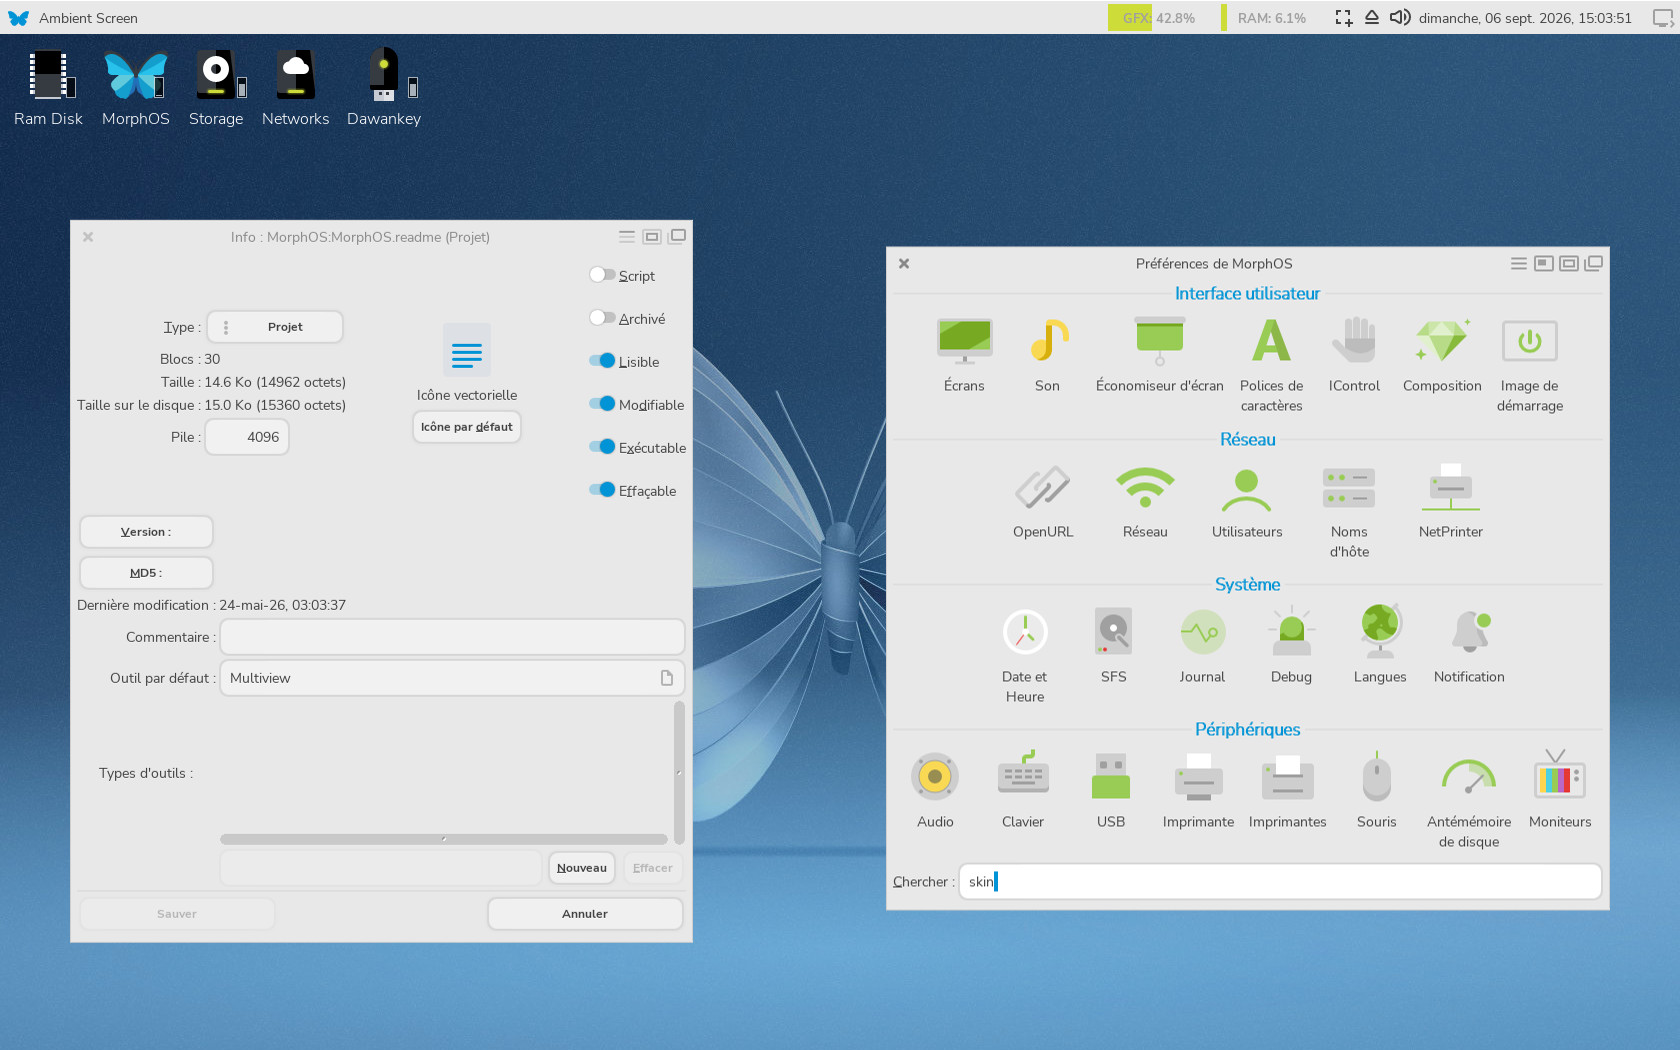The height and width of the screenshot is (1050, 1680).
Task: Open the menu icon in Préférences titlebar
Action: pos(1518,264)
